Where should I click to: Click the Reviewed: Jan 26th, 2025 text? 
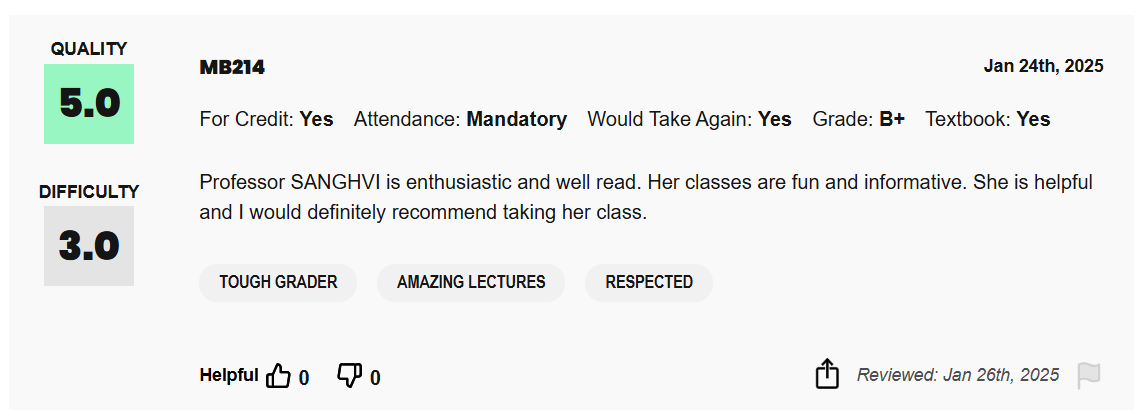tap(957, 375)
